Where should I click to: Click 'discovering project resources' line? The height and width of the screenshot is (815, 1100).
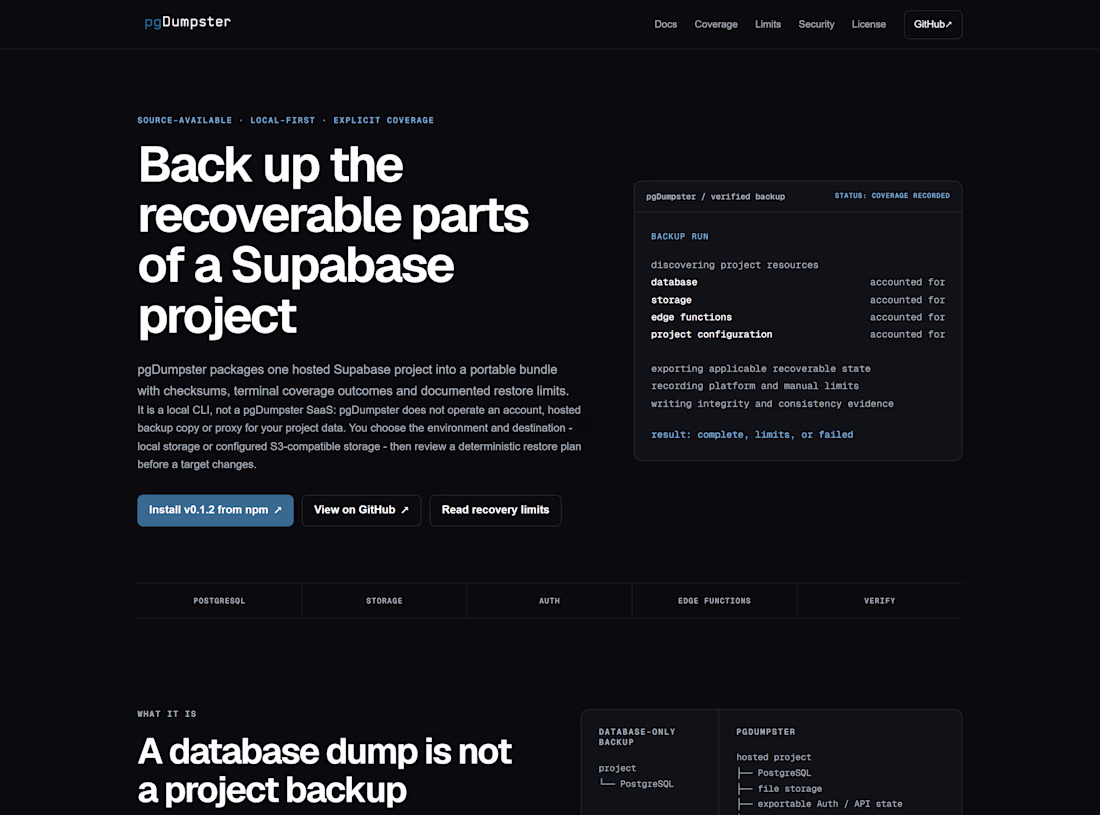tap(734, 265)
